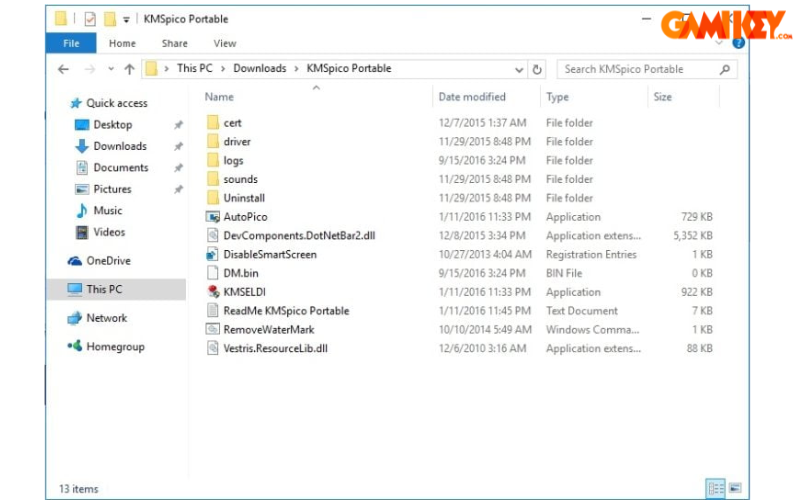The height and width of the screenshot is (500, 800).
Task: Select the RemoveWaterMark command file icon
Action: coord(213,330)
